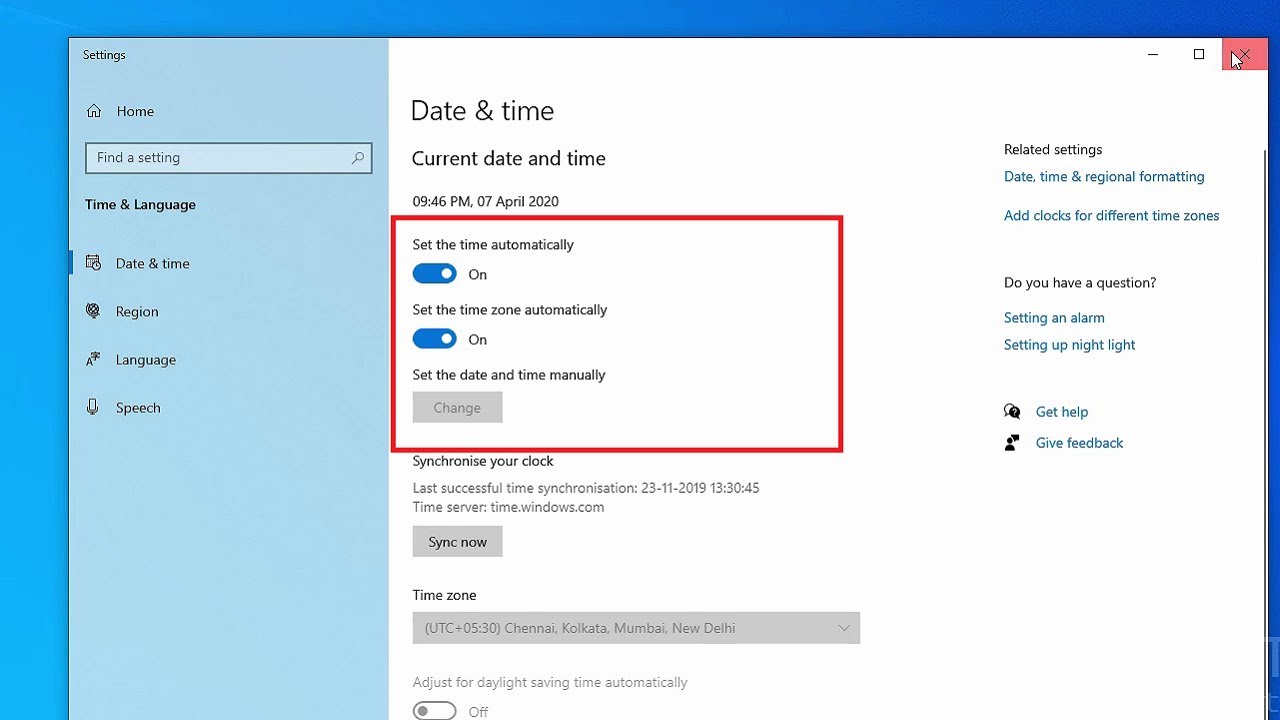Maximize the Settings window
The height and width of the screenshot is (720, 1280).
[x=1199, y=54]
